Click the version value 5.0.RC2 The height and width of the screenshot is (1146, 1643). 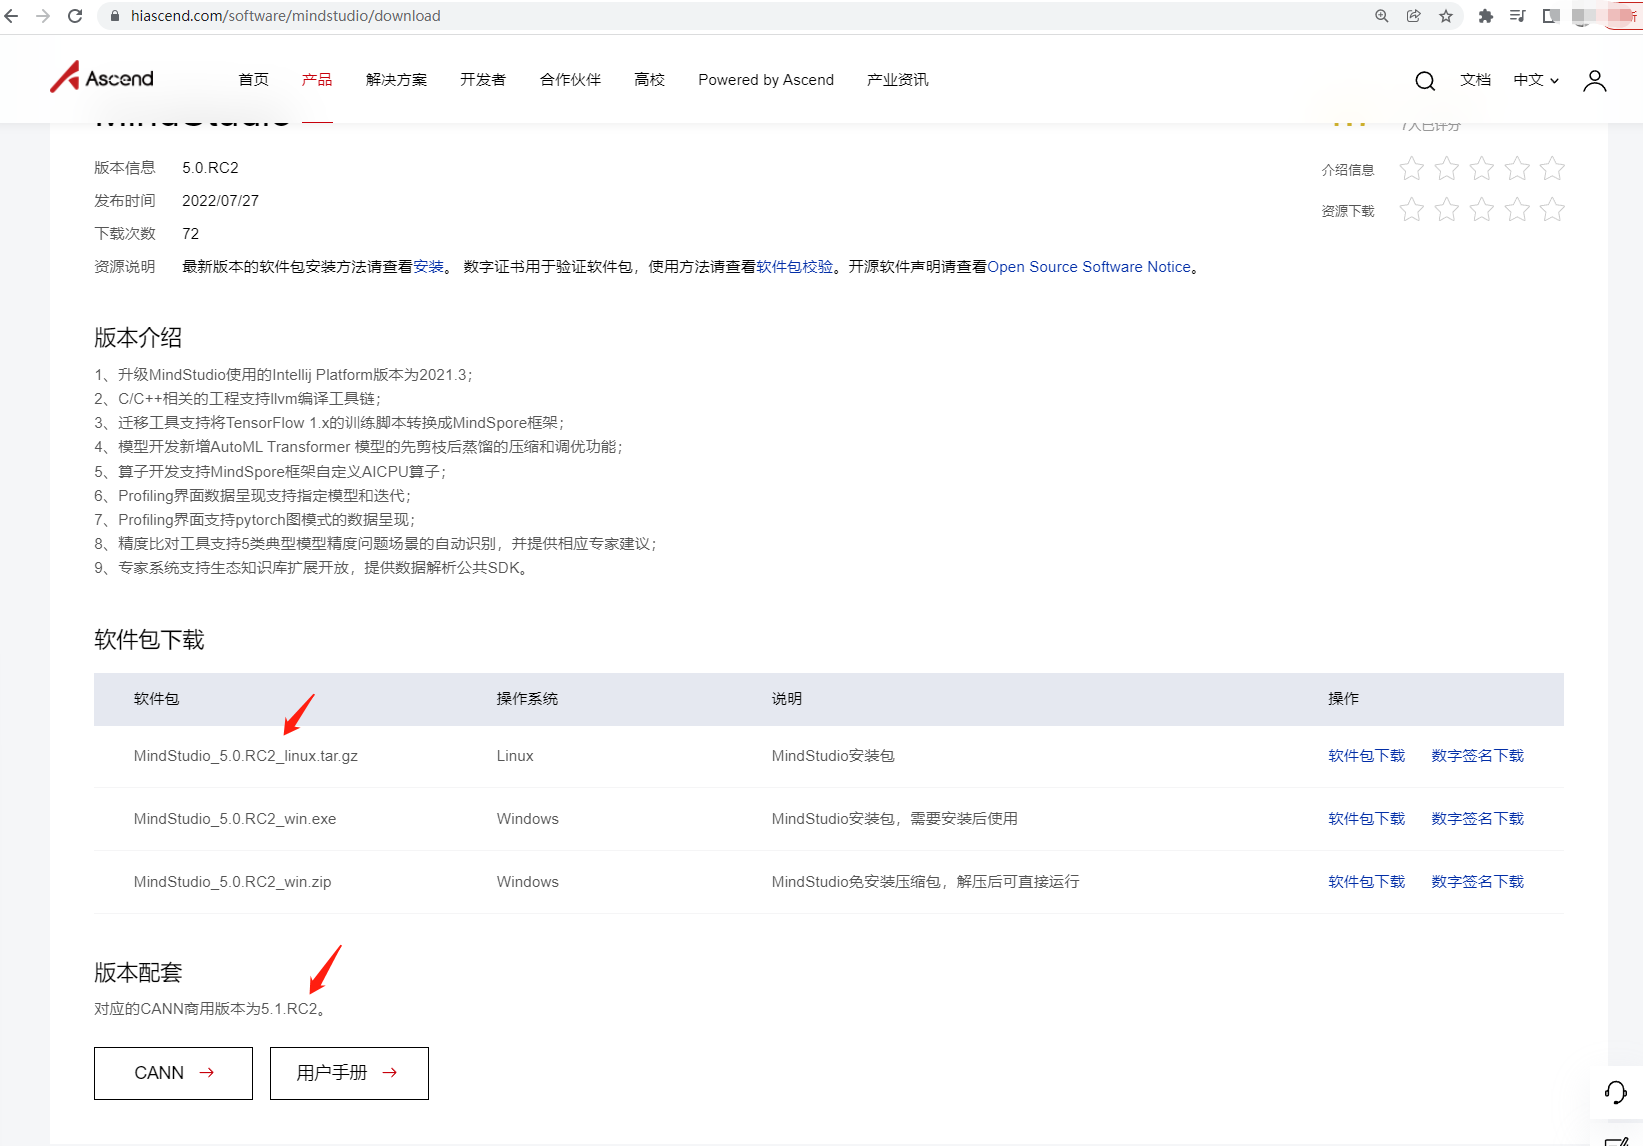[x=210, y=168]
